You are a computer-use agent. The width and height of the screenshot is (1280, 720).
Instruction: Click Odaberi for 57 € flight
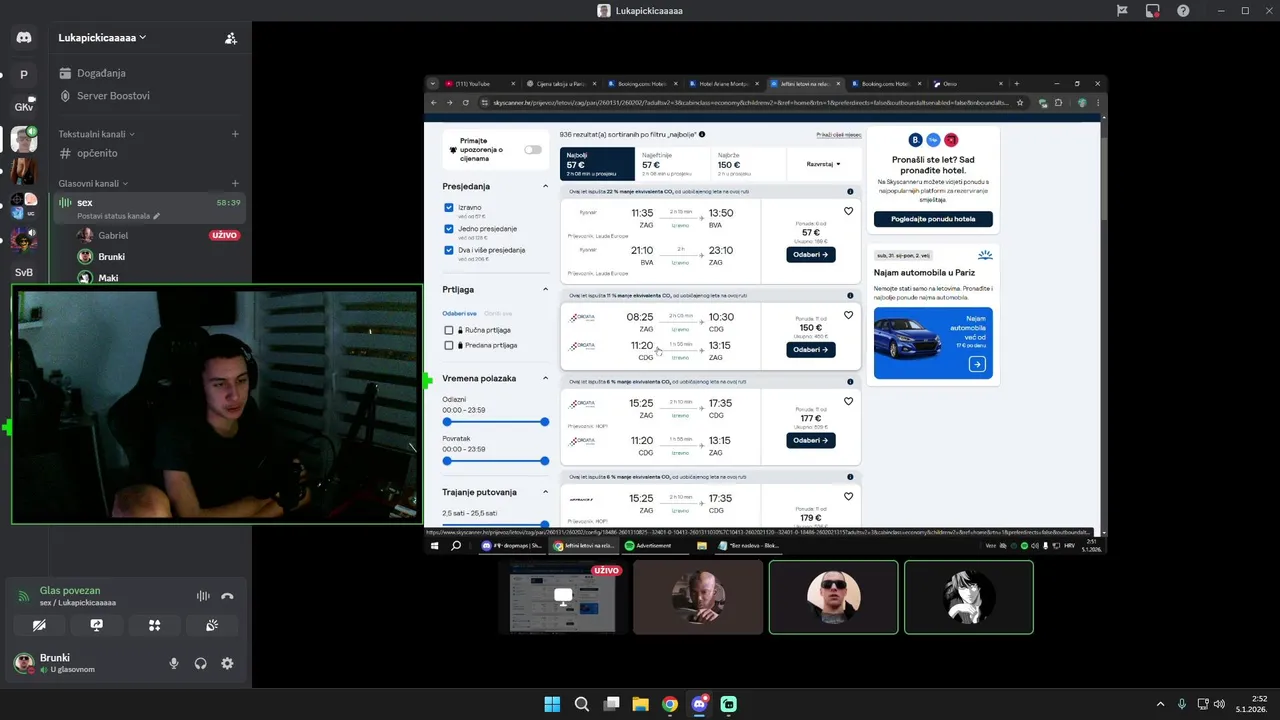tap(810, 255)
